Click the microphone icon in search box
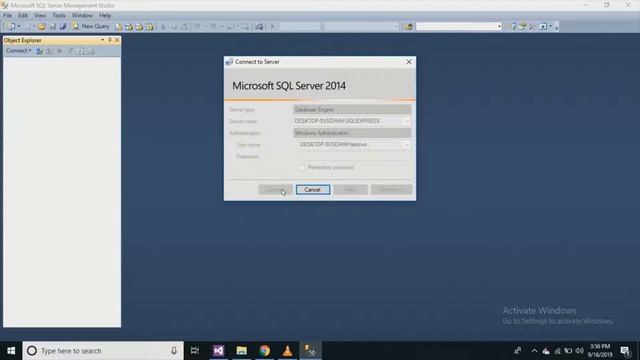Screen dimensions: 640x360 click(x=174, y=351)
